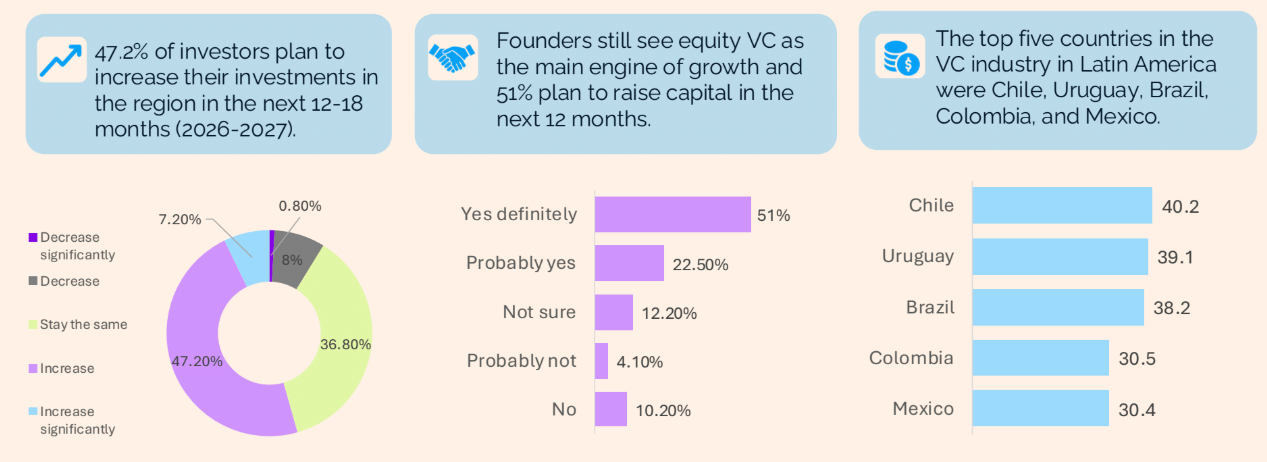Viewport: 1267px width, 462px height.
Task: Click the purple Decrease significantly legend swatch
Action: 33,238
